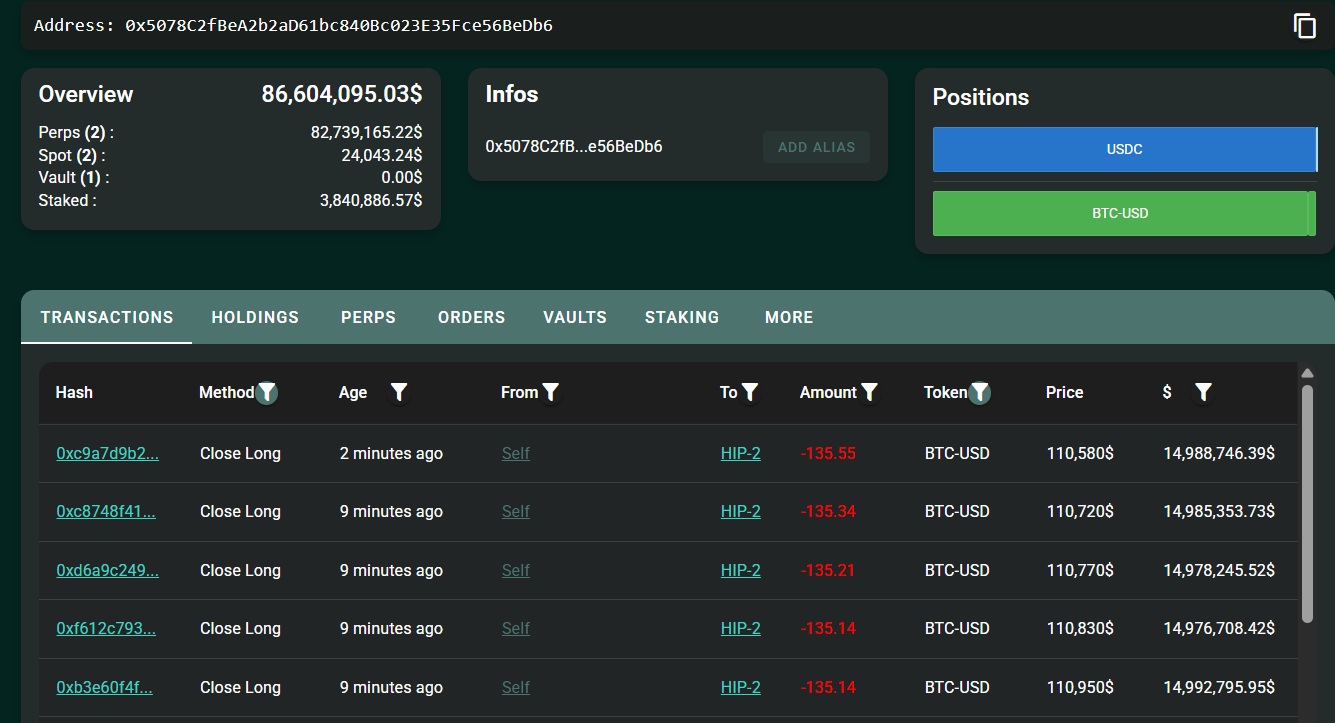Click the From column filter icon

(x=550, y=393)
